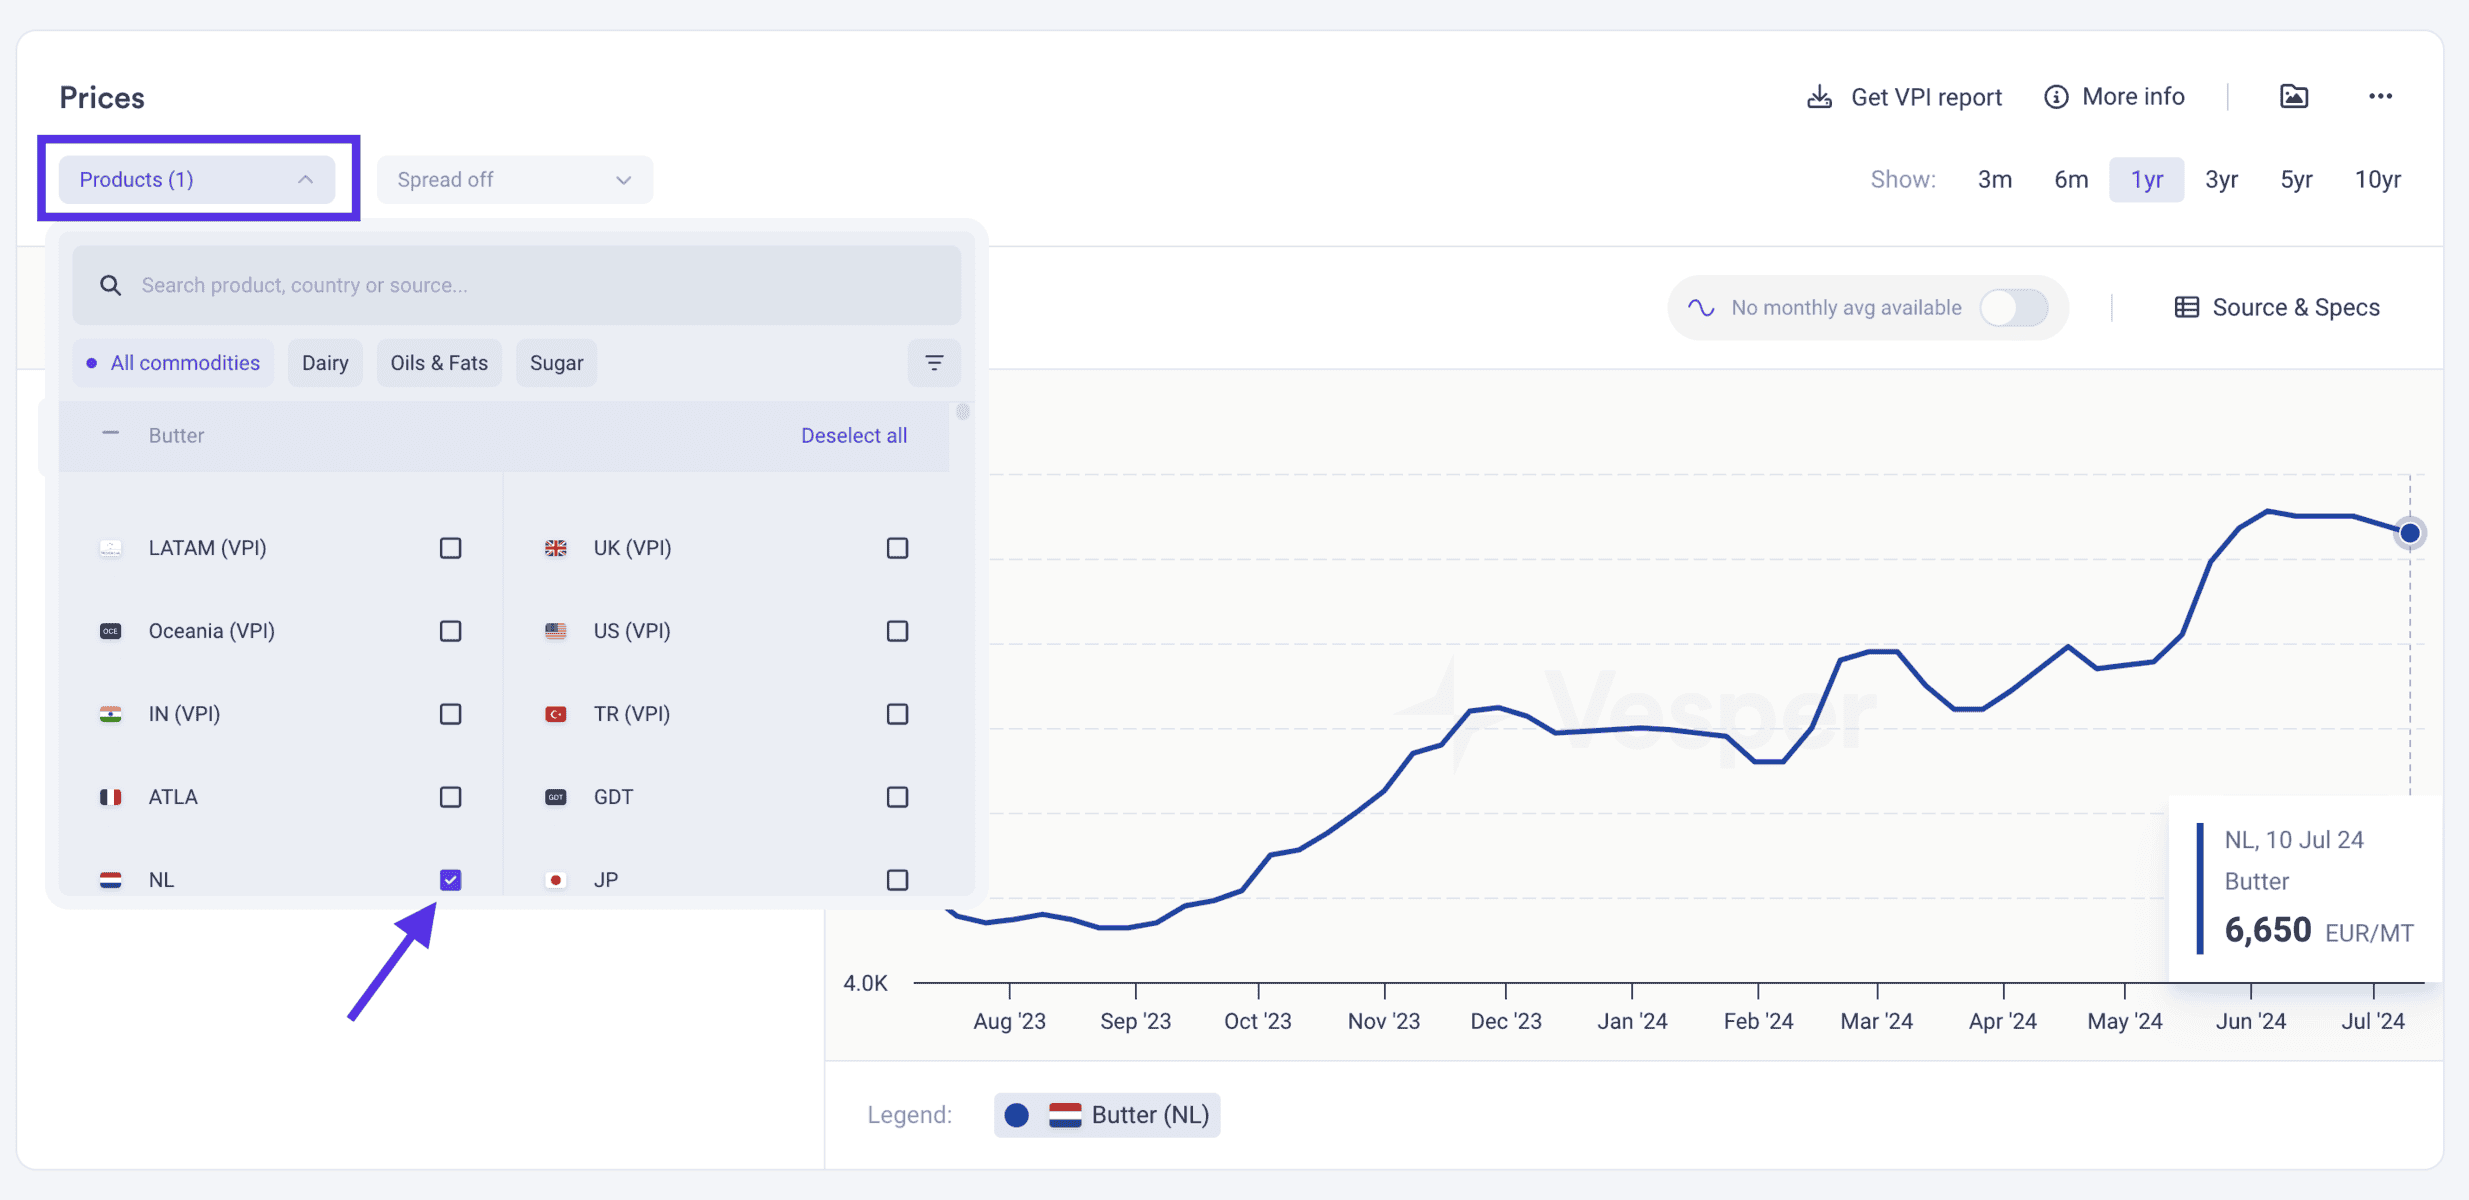The width and height of the screenshot is (2469, 1200).
Task: Click the GDT source icon
Action: (x=555, y=797)
